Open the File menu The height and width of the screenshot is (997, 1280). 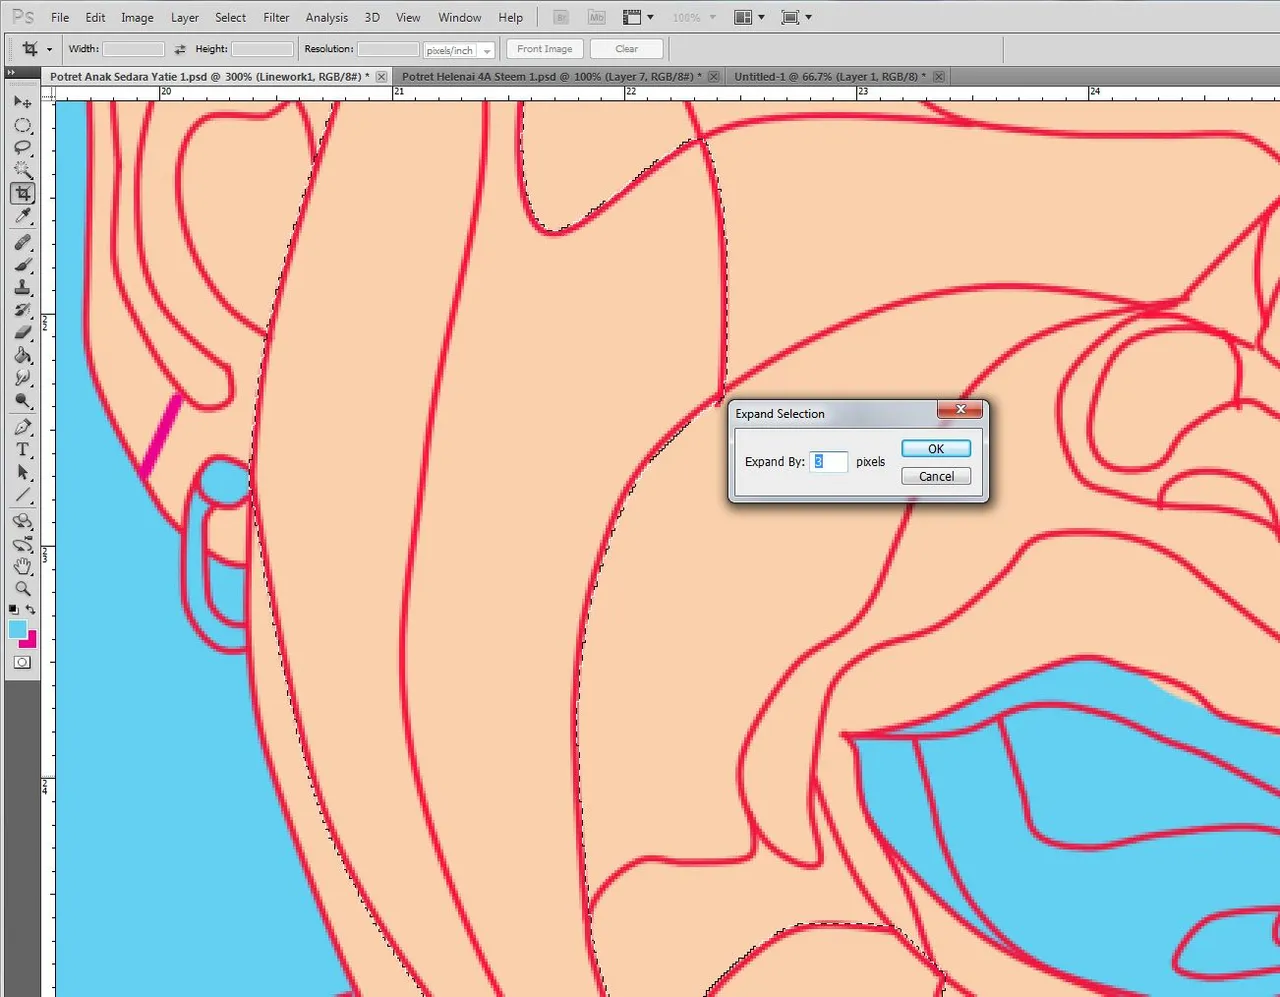click(60, 17)
